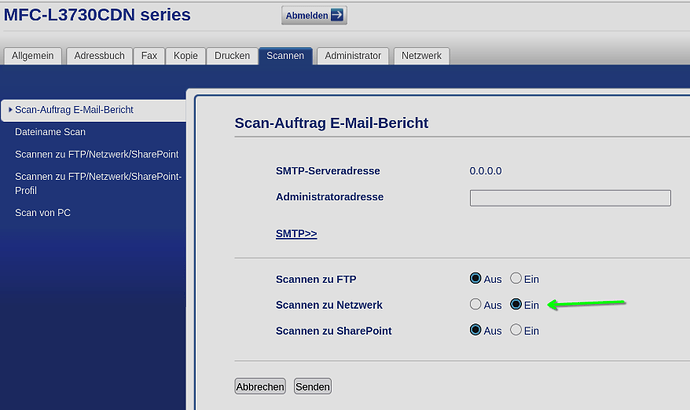Click the Abbrechen button

[260, 386]
